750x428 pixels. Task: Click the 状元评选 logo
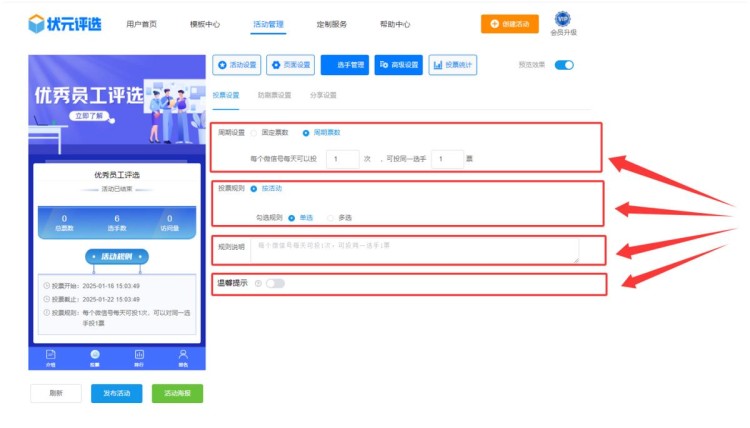(x=64, y=23)
